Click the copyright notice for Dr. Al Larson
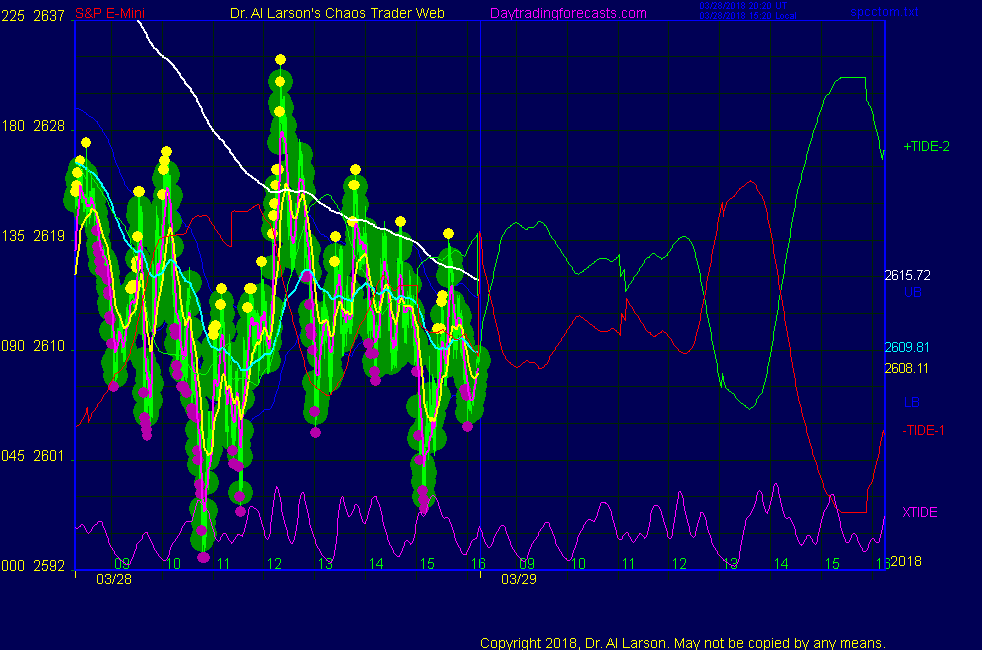982x650 pixels. coord(683,642)
